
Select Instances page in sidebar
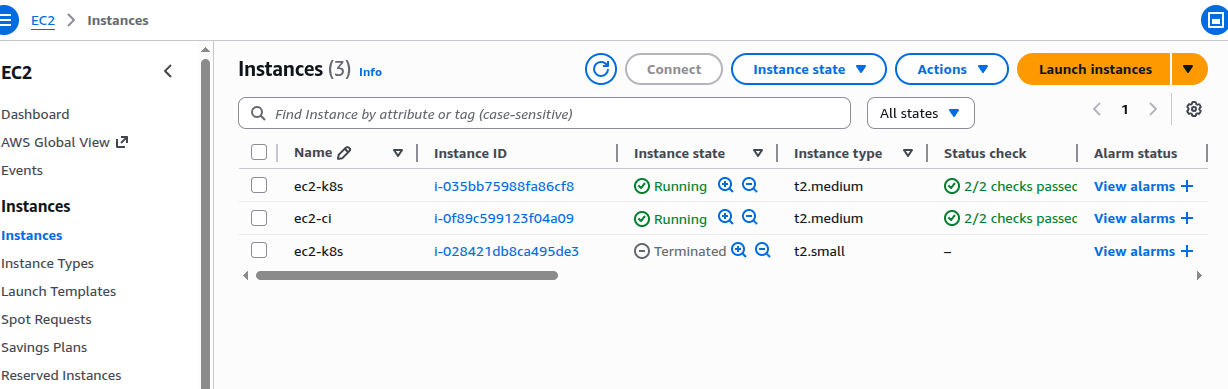pos(31,235)
